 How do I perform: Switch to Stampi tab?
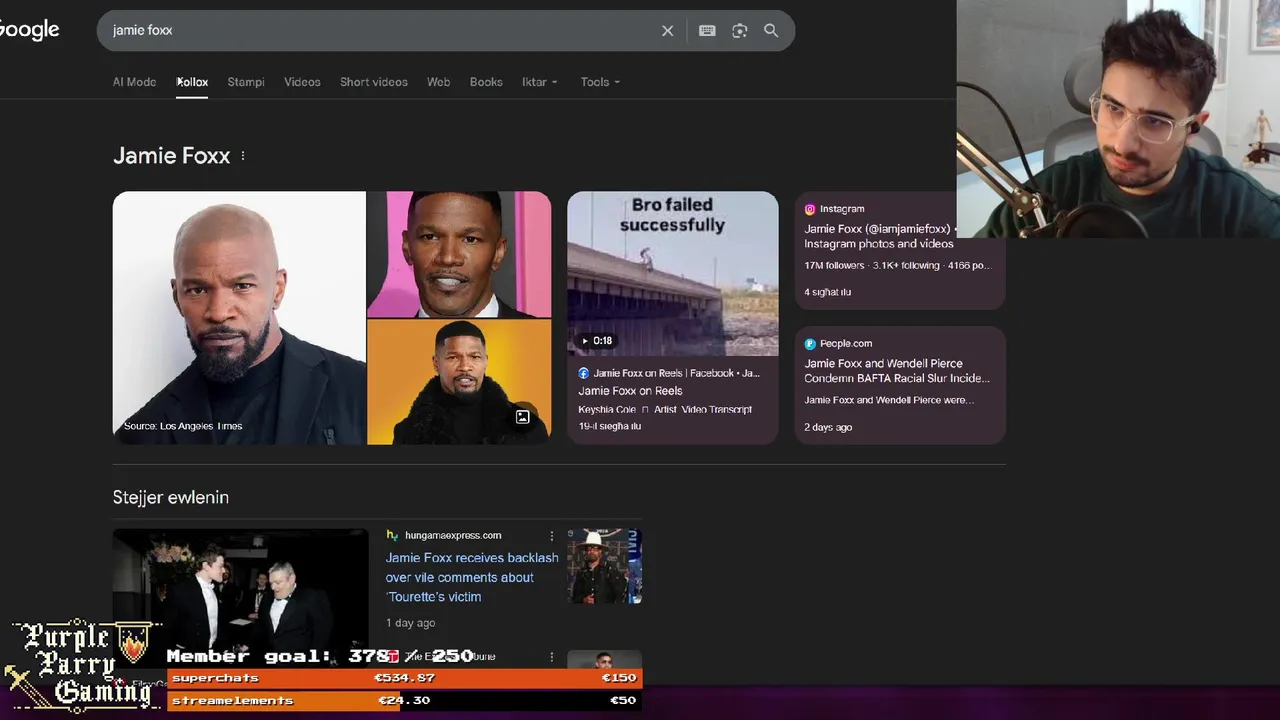point(246,82)
